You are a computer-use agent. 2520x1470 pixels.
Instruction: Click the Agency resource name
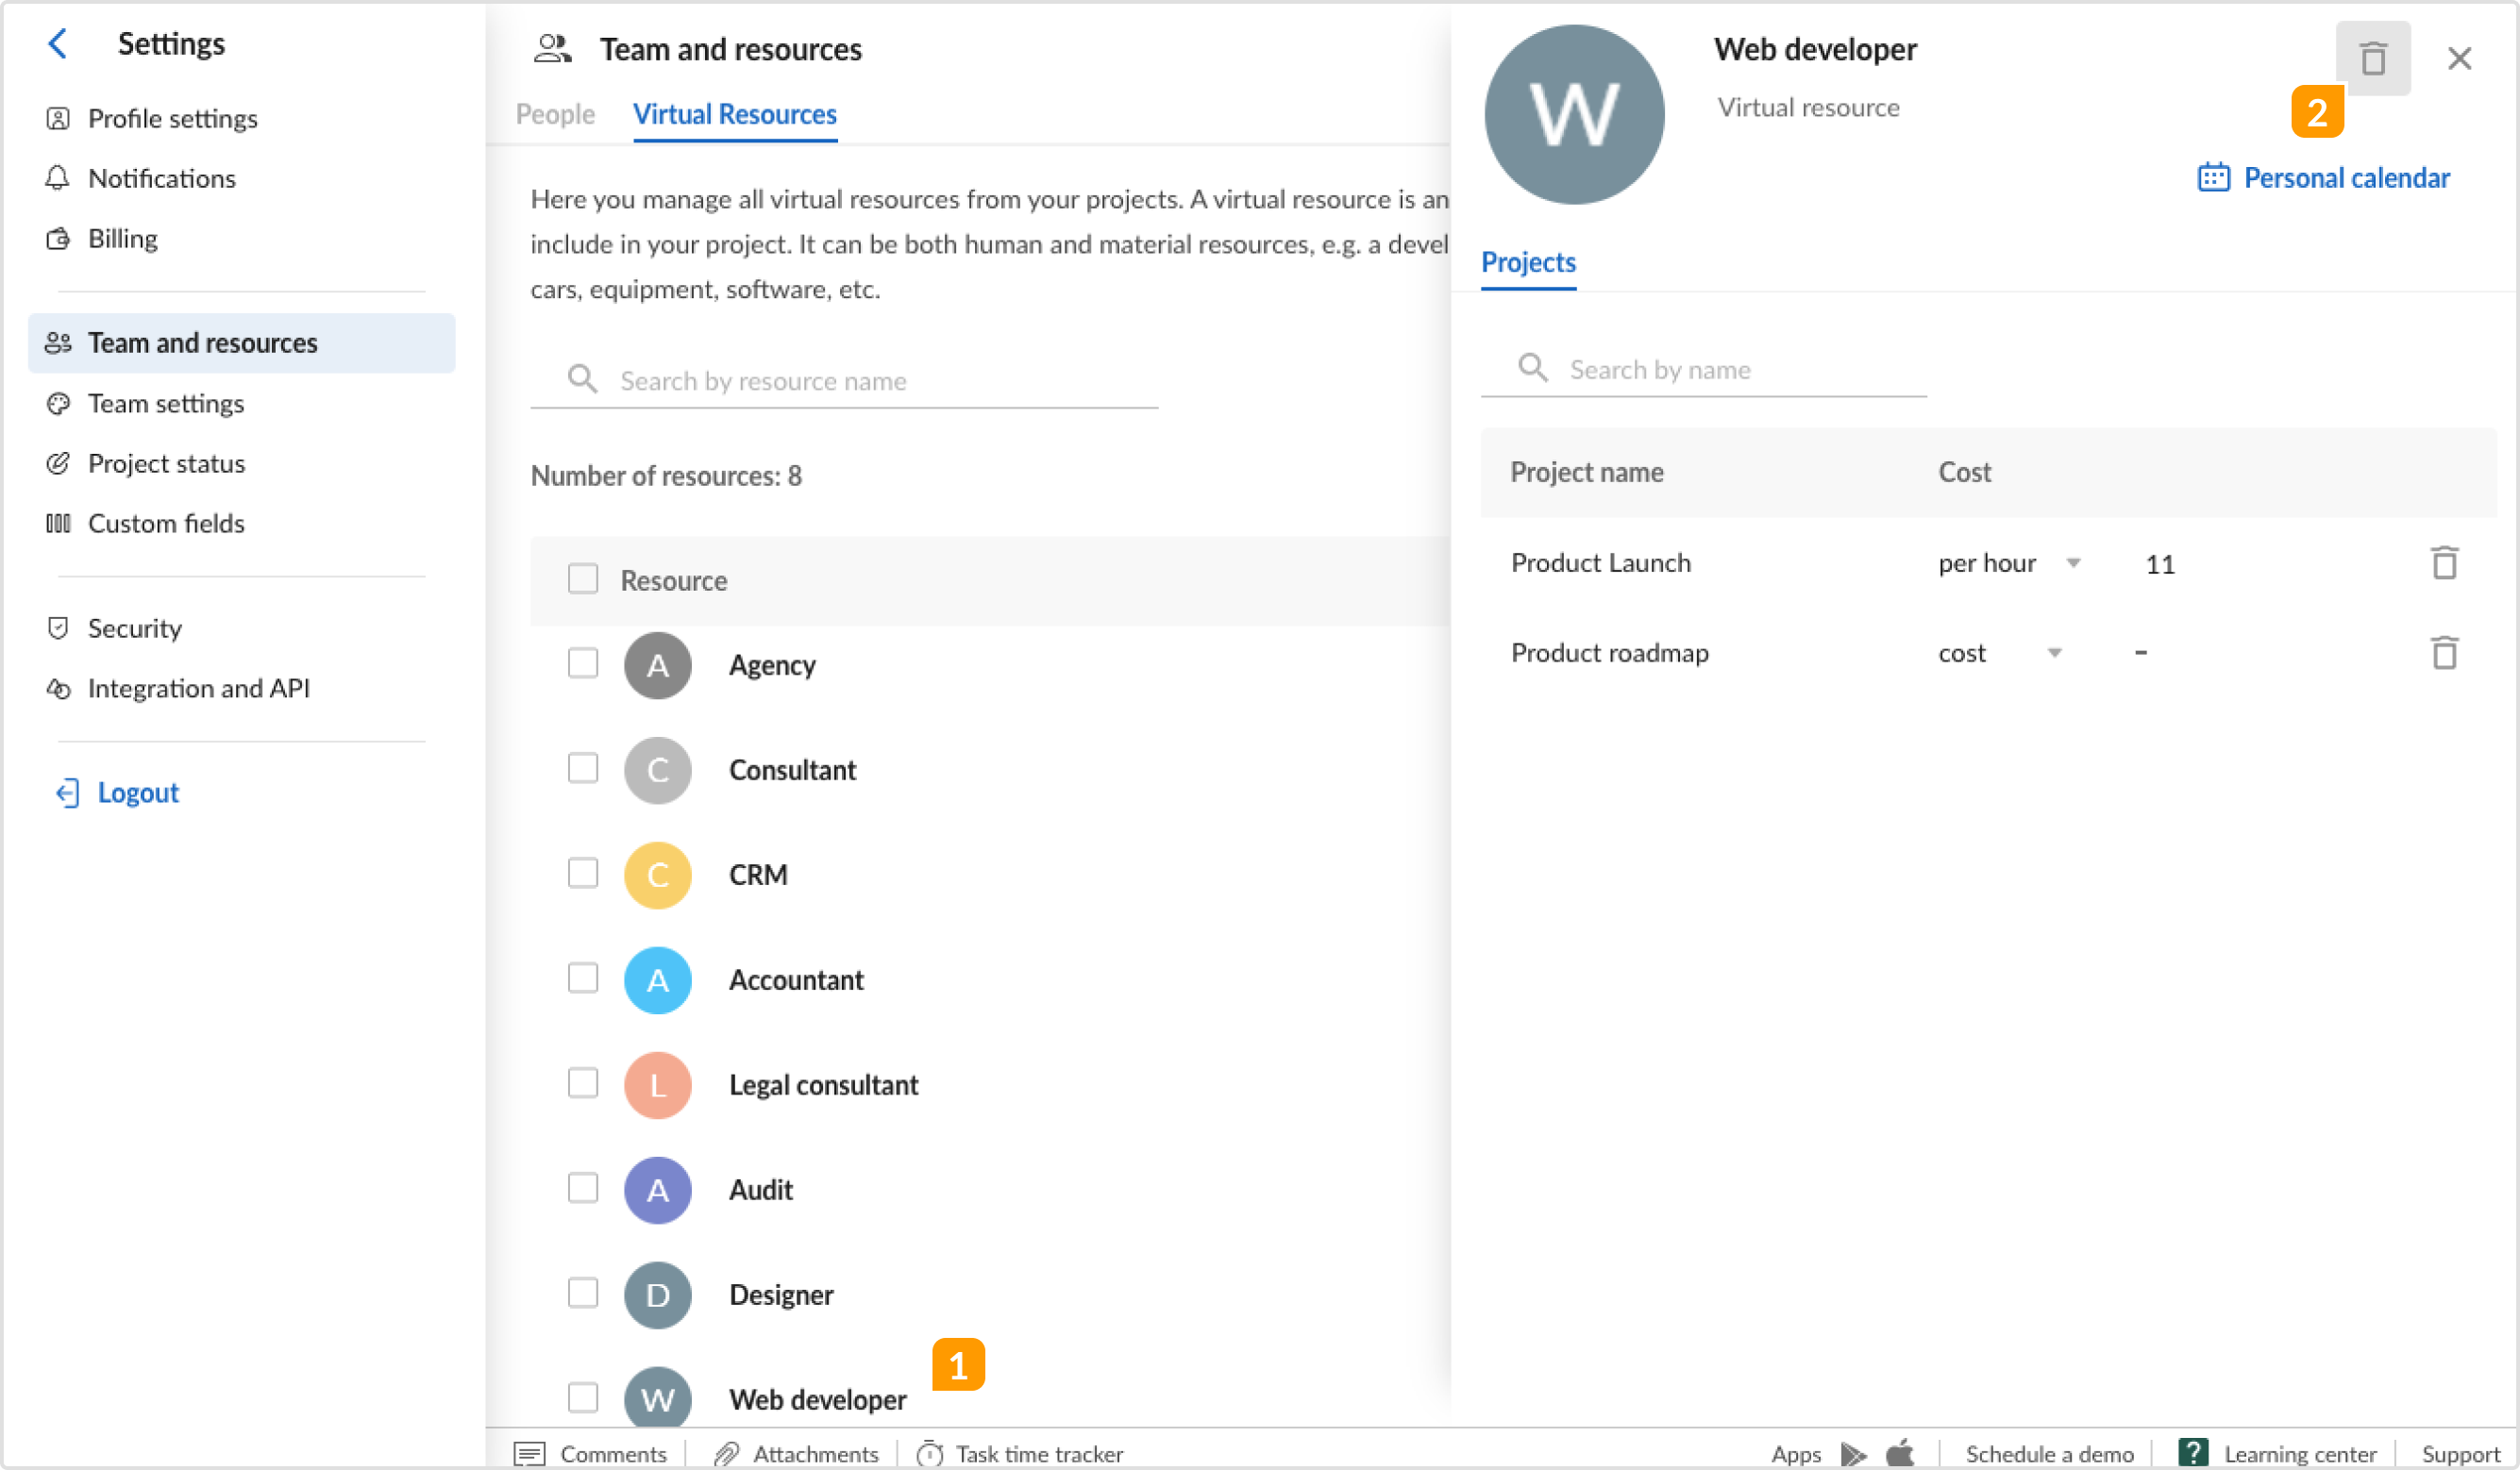pos(771,665)
